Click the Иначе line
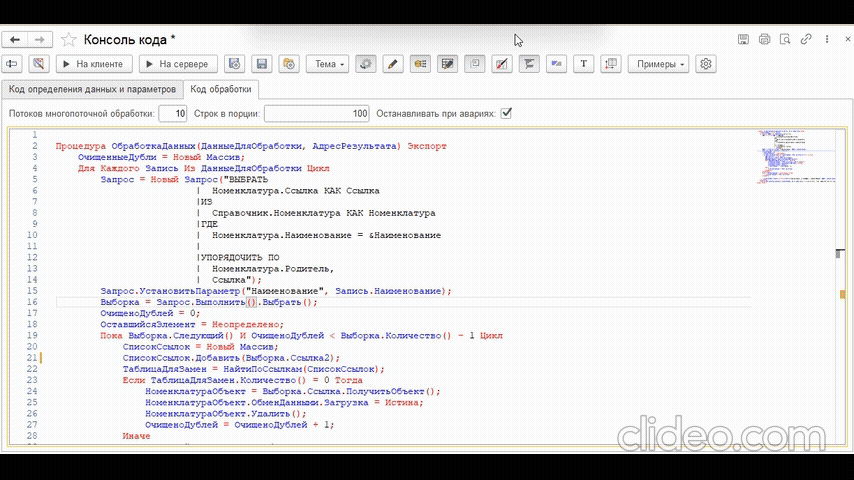 tap(136, 436)
